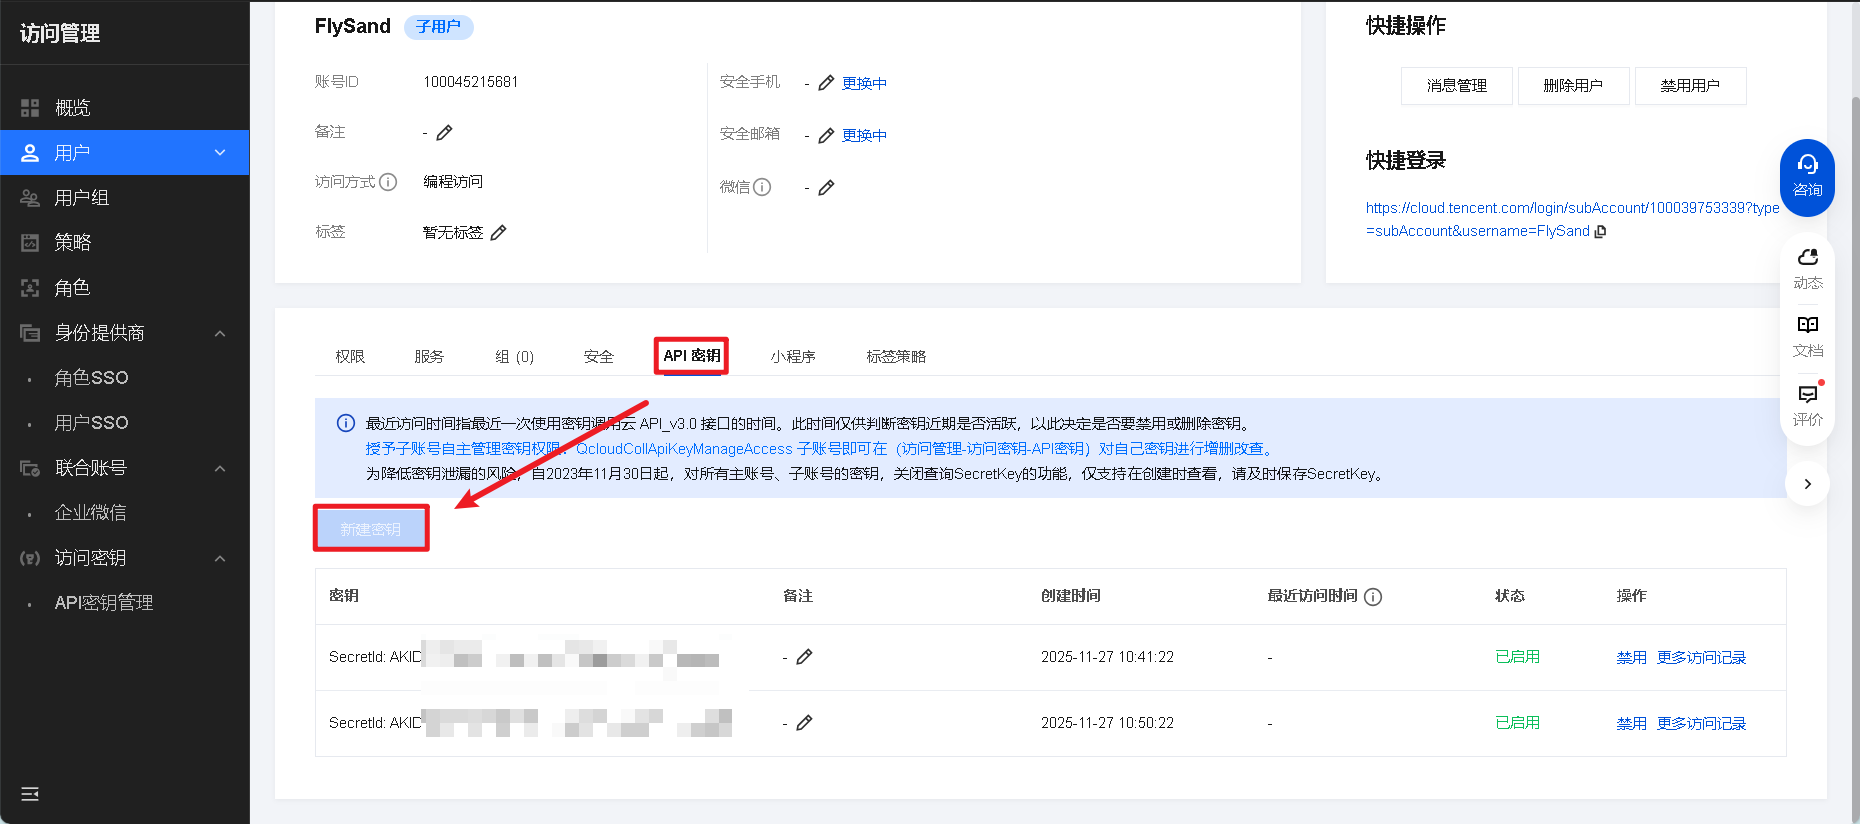
Task: Click the 新建密钥 button
Action: pyautogui.click(x=371, y=528)
